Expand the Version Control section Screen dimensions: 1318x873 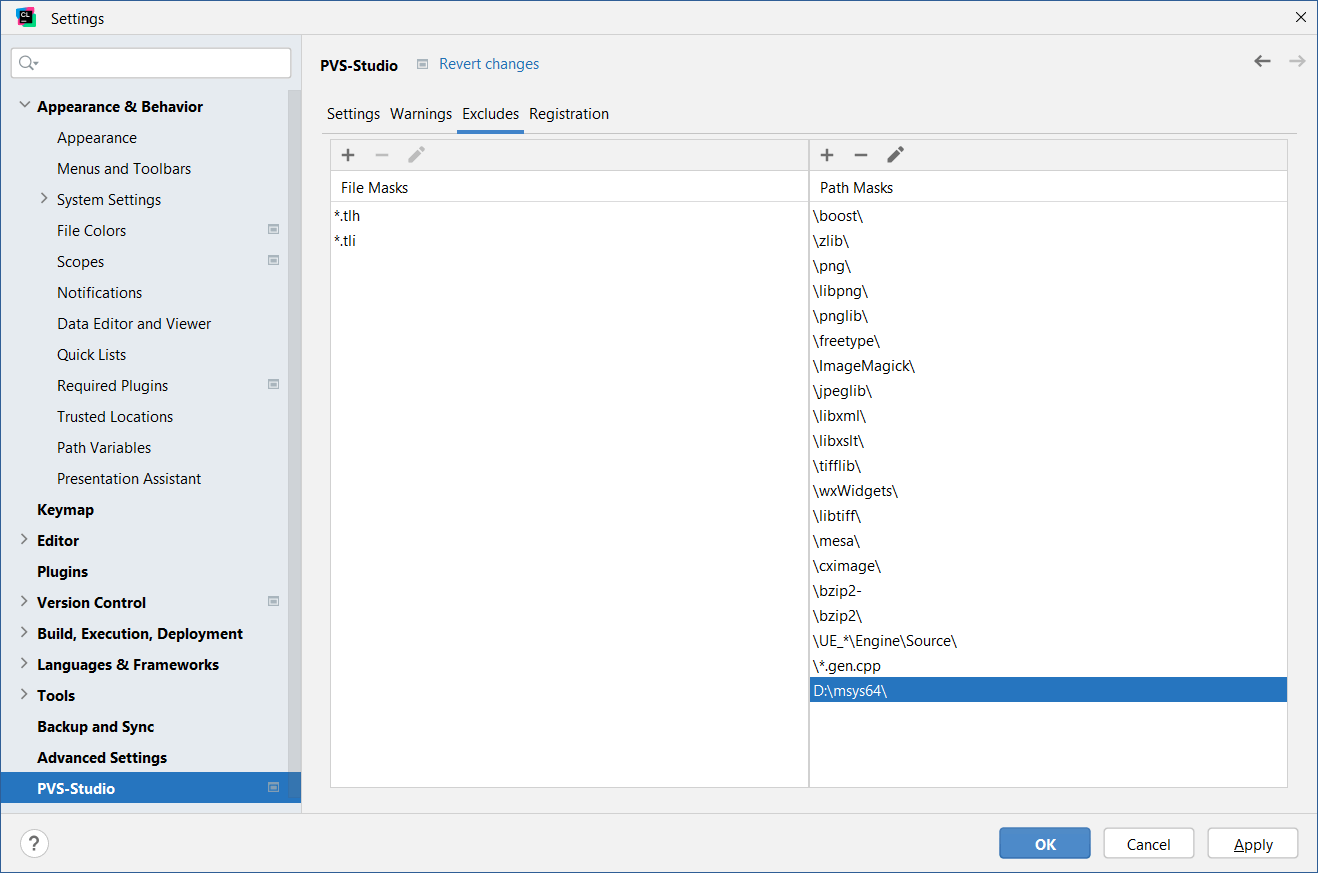click(x=24, y=602)
